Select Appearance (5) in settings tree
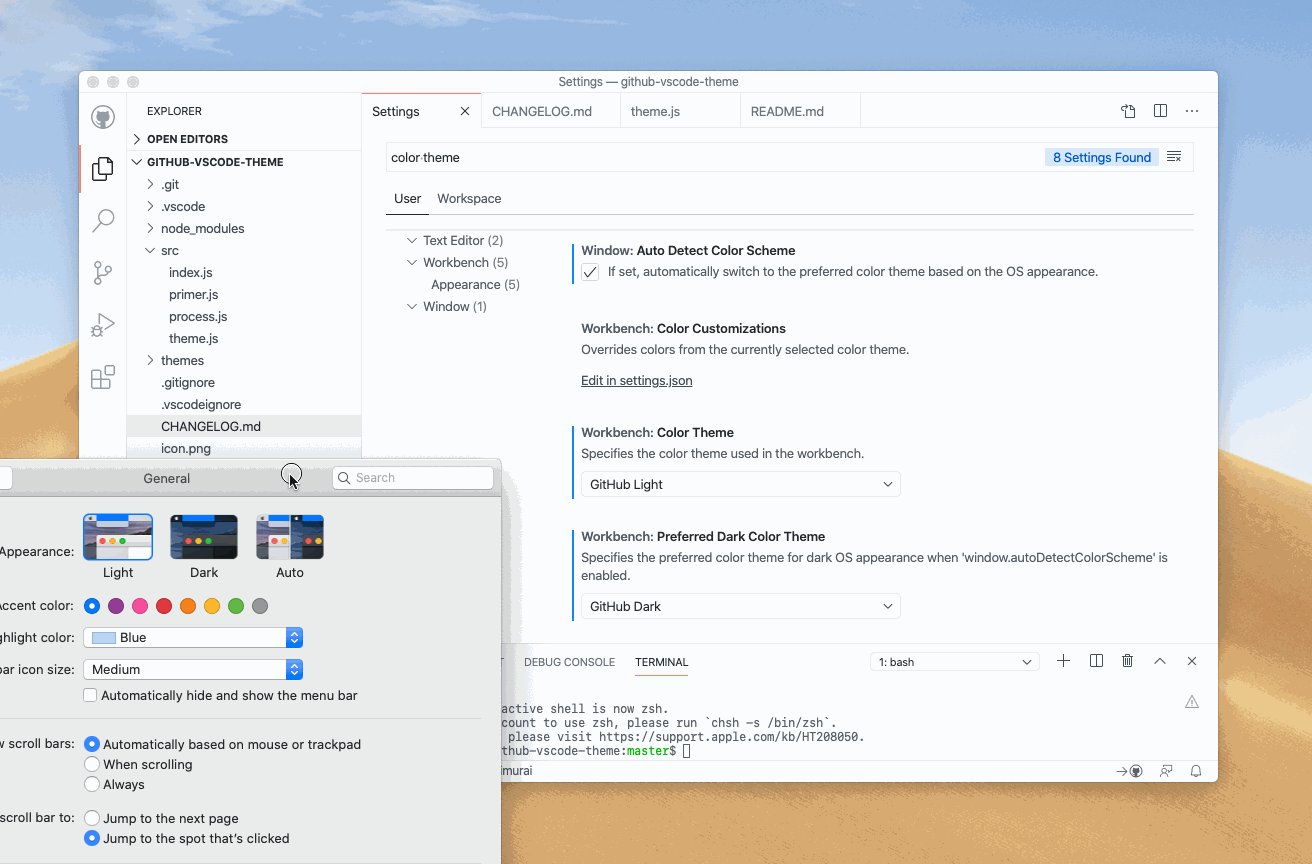The width and height of the screenshot is (1312, 864). tap(475, 285)
